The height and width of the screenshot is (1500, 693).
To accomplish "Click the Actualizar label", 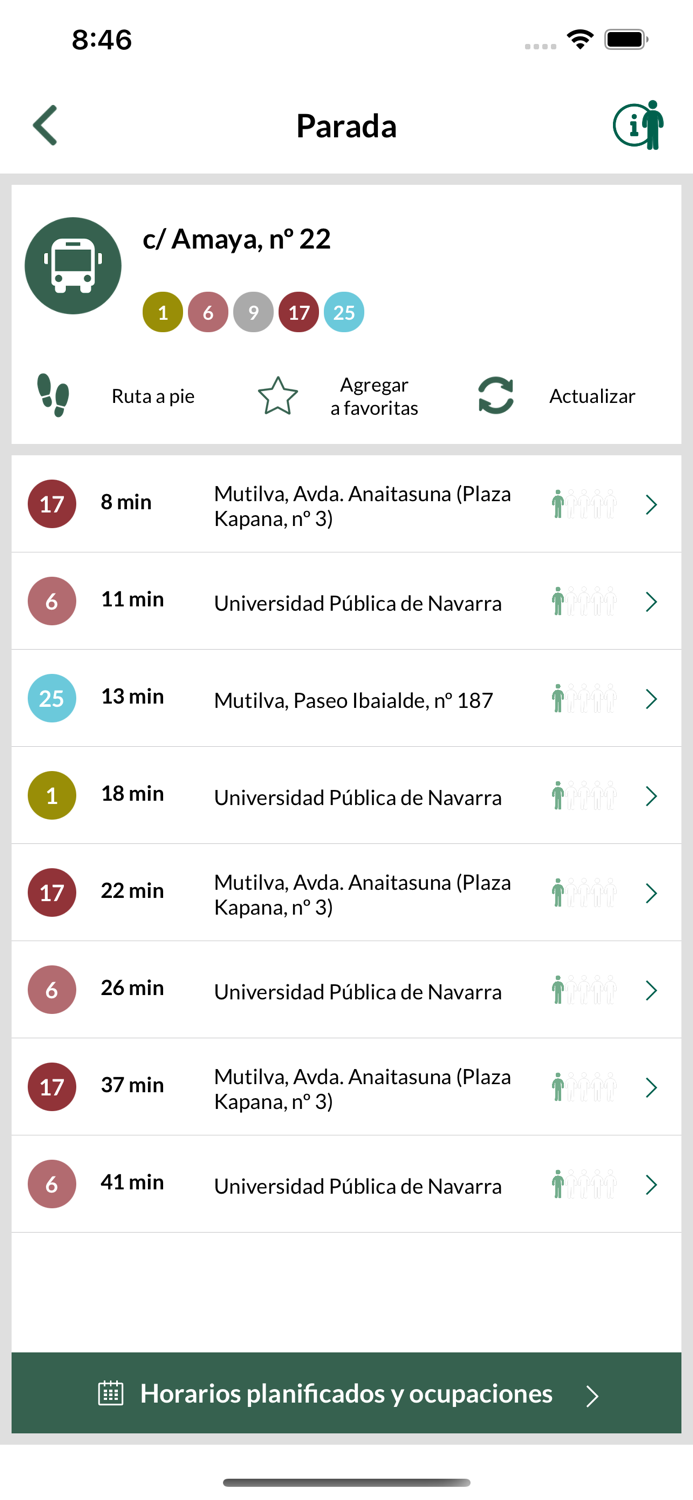I will point(592,396).
